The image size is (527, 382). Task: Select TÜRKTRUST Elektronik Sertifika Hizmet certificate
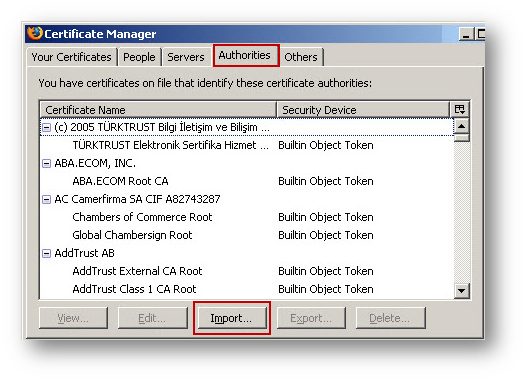pyautogui.click(x=171, y=145)
